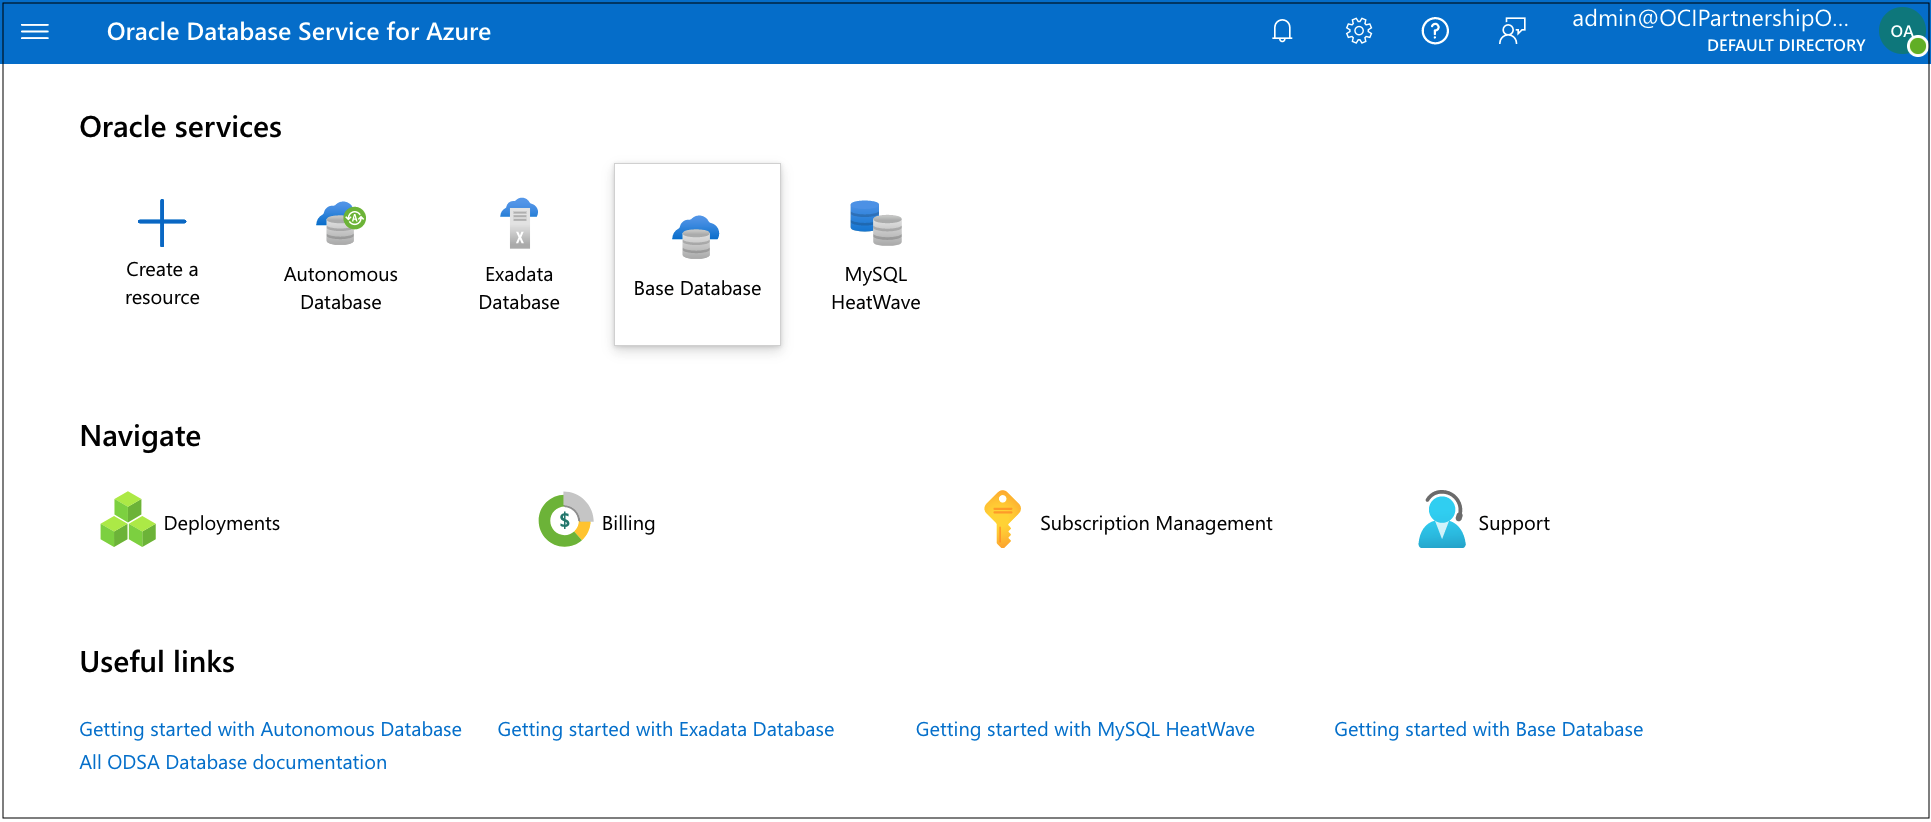1931x822 pixels.
Task: Open Getting started with Autonomous Database link
Action: [270, 729]
